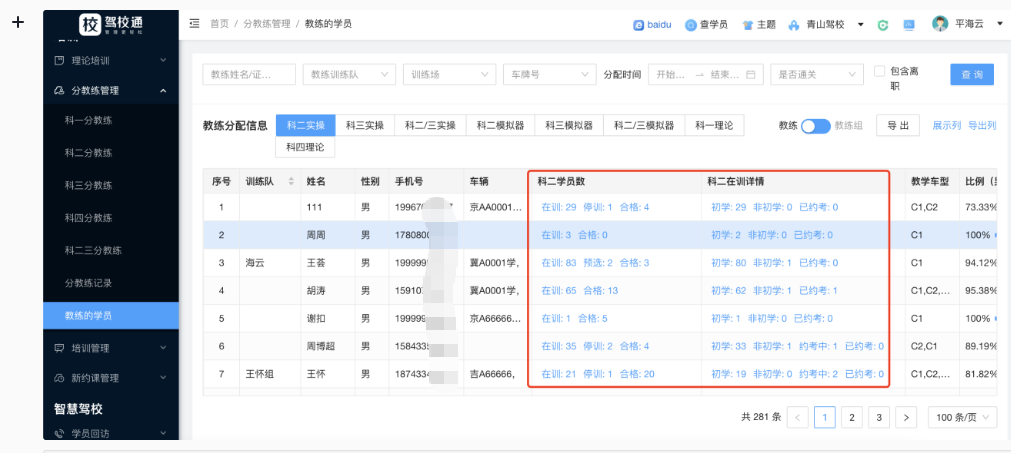This screenshot has height=453, width=1011.
Task: Collapse sidebar with the hamburger menu icon
Action: [194, 23]
